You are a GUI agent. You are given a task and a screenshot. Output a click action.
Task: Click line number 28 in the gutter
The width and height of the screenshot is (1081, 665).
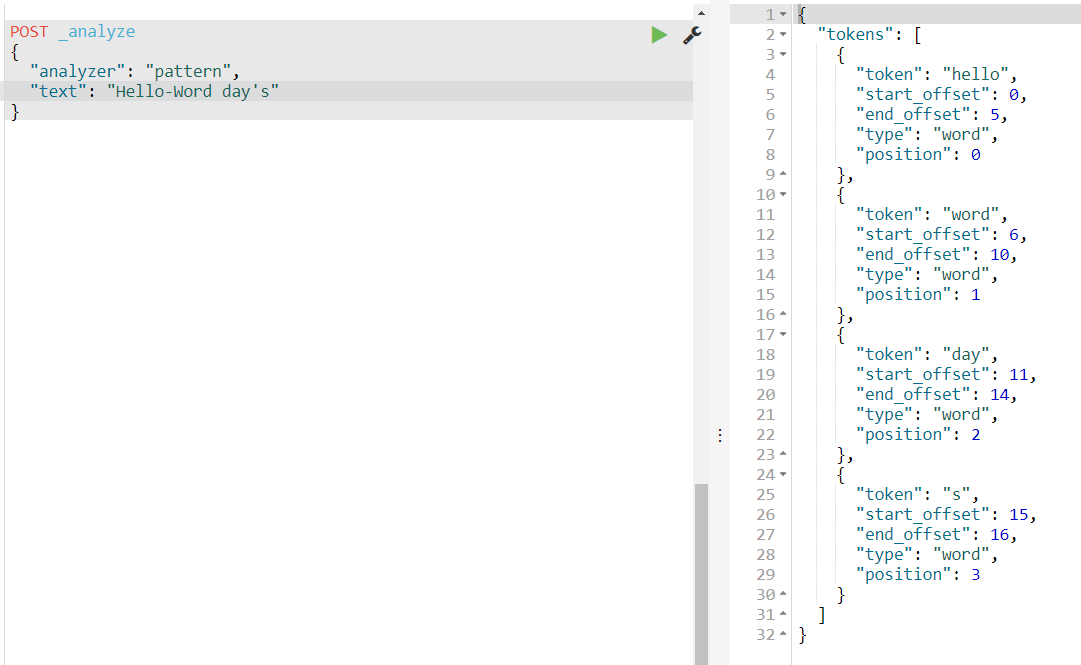pyautogui.click(x=765, y=554)
